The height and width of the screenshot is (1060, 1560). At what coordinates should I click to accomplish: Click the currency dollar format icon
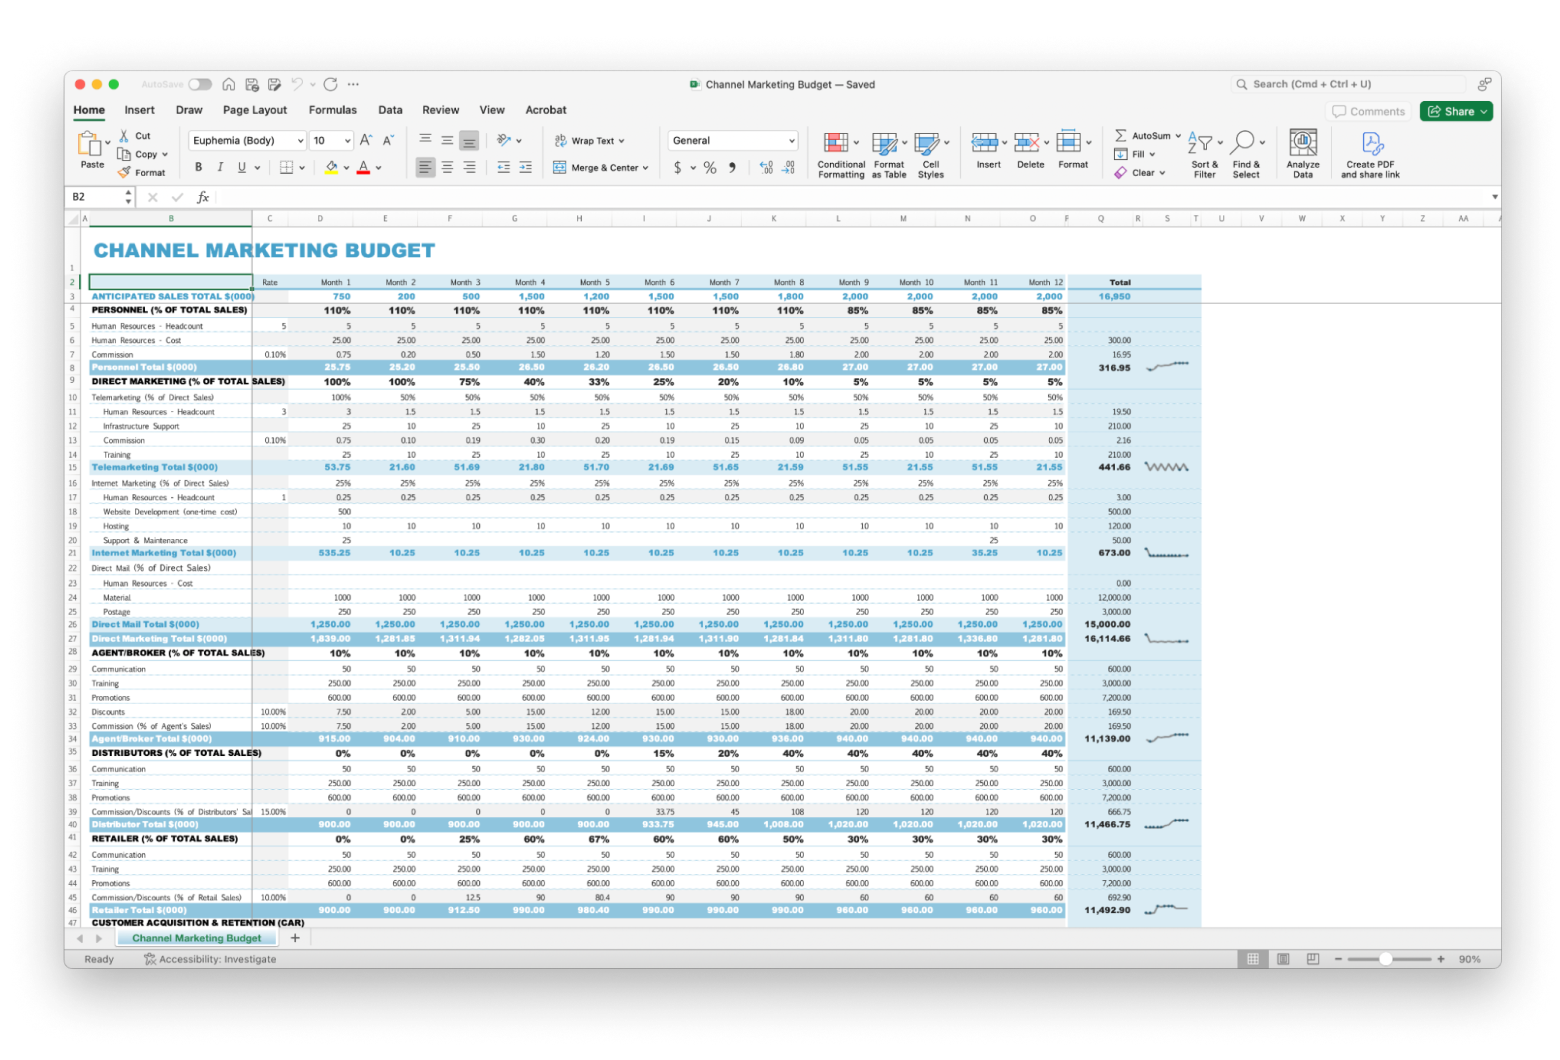tap(677, 168)
